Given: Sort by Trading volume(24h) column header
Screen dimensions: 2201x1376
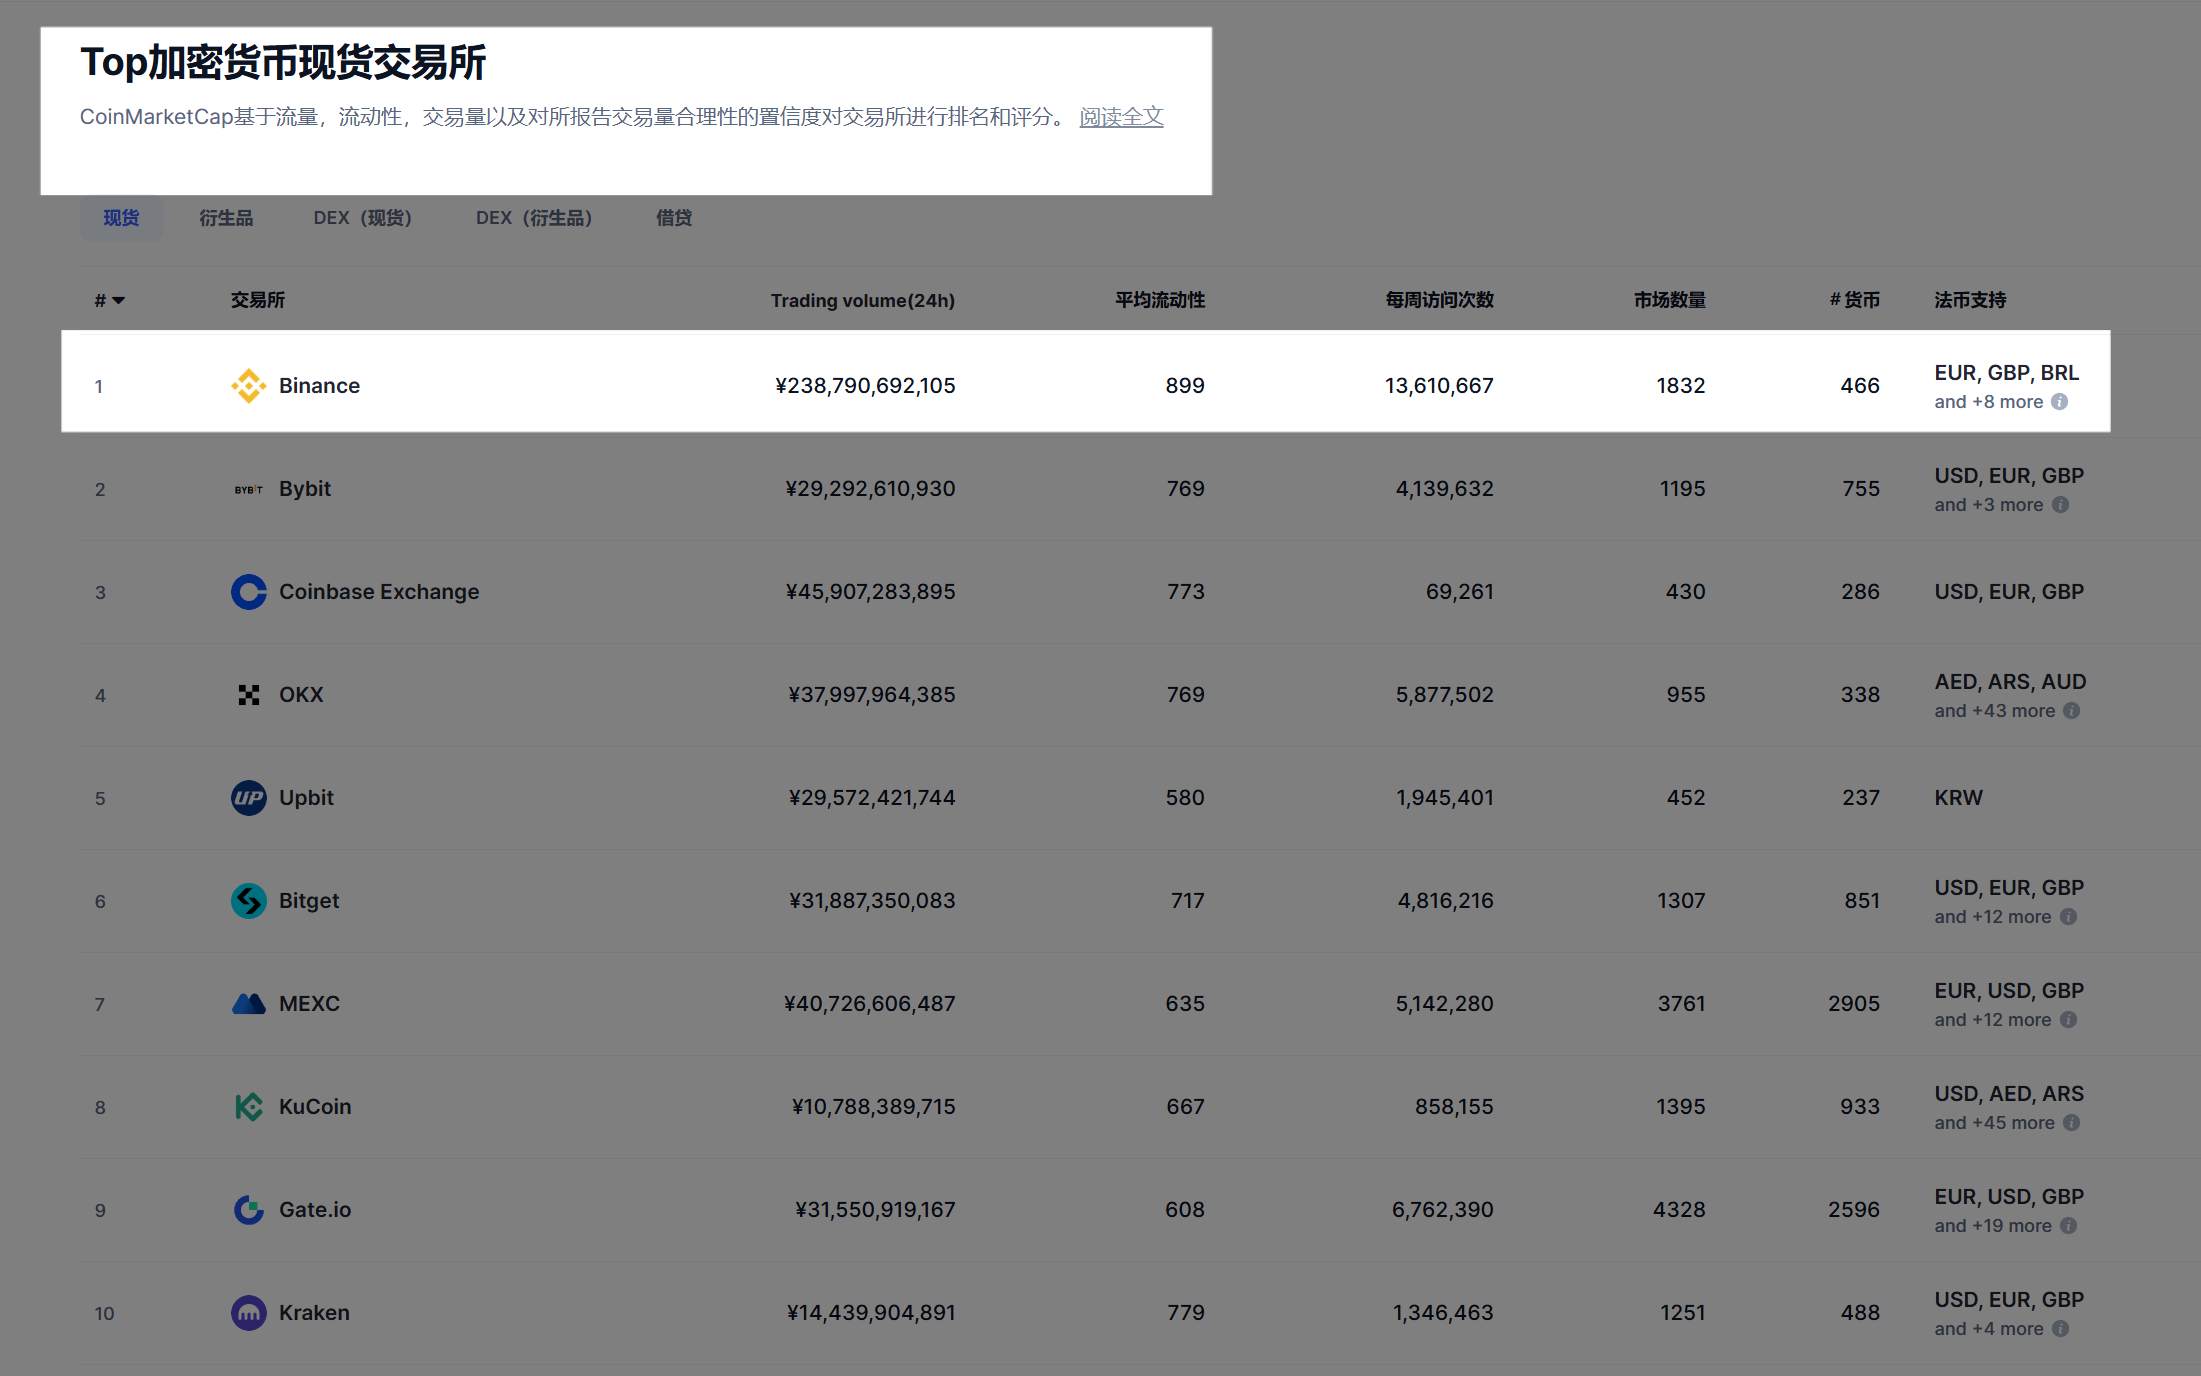Looking at the screenshot, I should point(862,300).
